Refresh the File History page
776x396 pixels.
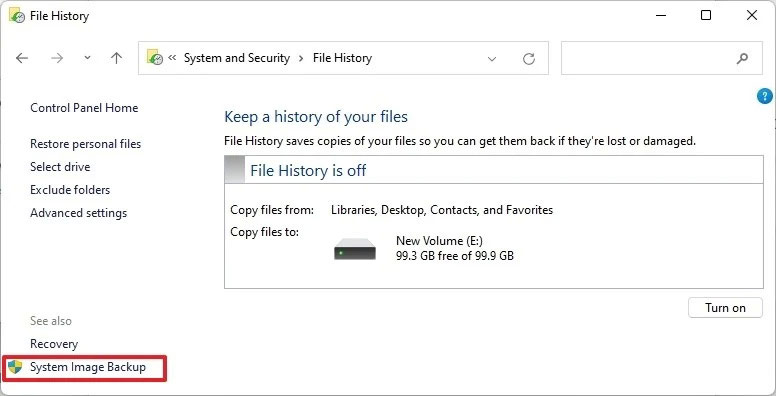pyautogui.click(x=529, y=59)
